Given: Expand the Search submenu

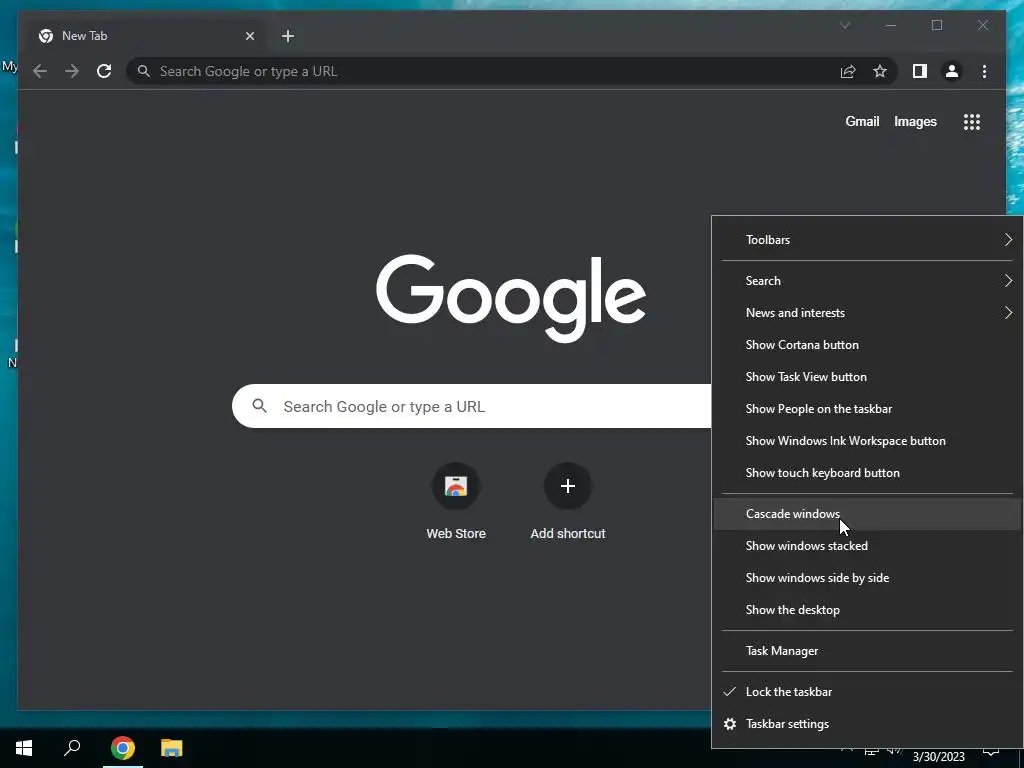Looking at the screenshot, I should click(x=867, y=281).
